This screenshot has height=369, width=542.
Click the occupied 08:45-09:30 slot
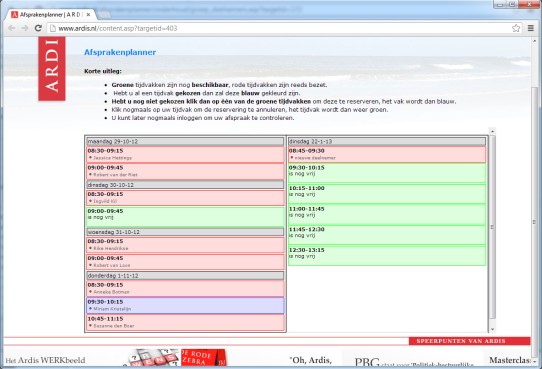[387, 154]
